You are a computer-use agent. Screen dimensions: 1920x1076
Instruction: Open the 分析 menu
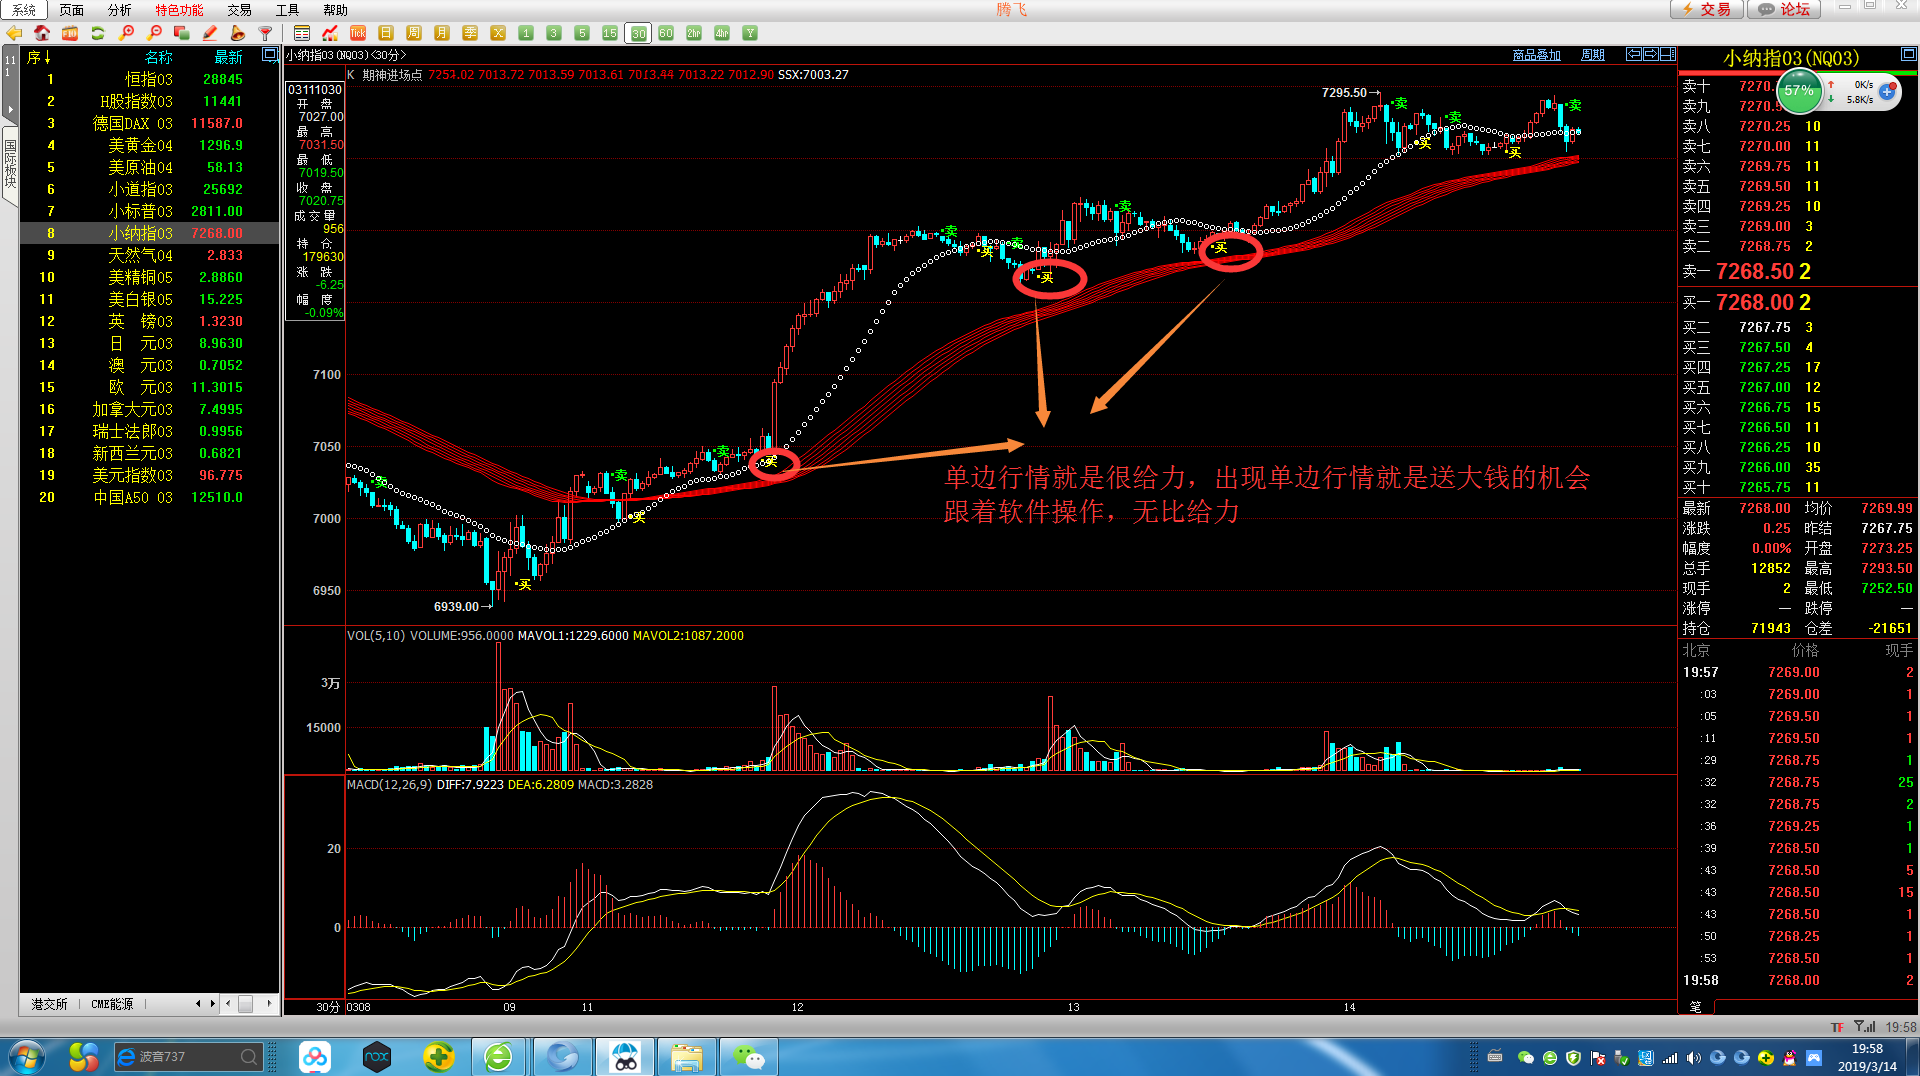(x=120, y=10)
